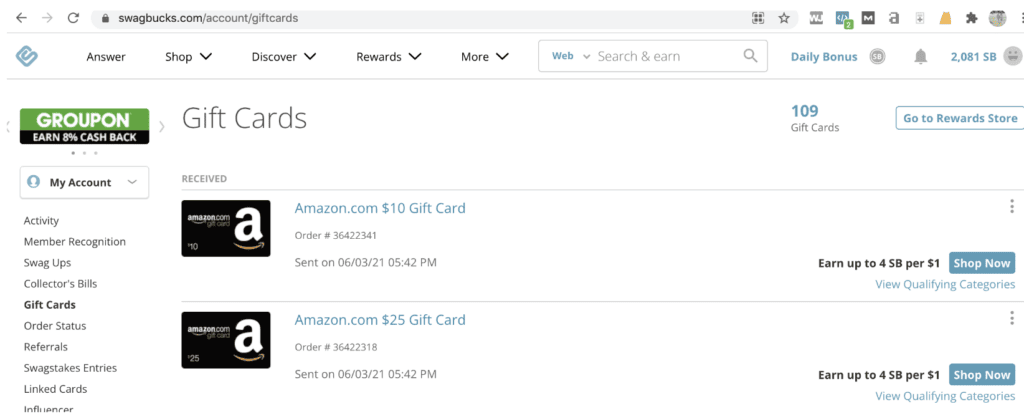
Task: Open the Web search type selector
Action: click(571, 56)
